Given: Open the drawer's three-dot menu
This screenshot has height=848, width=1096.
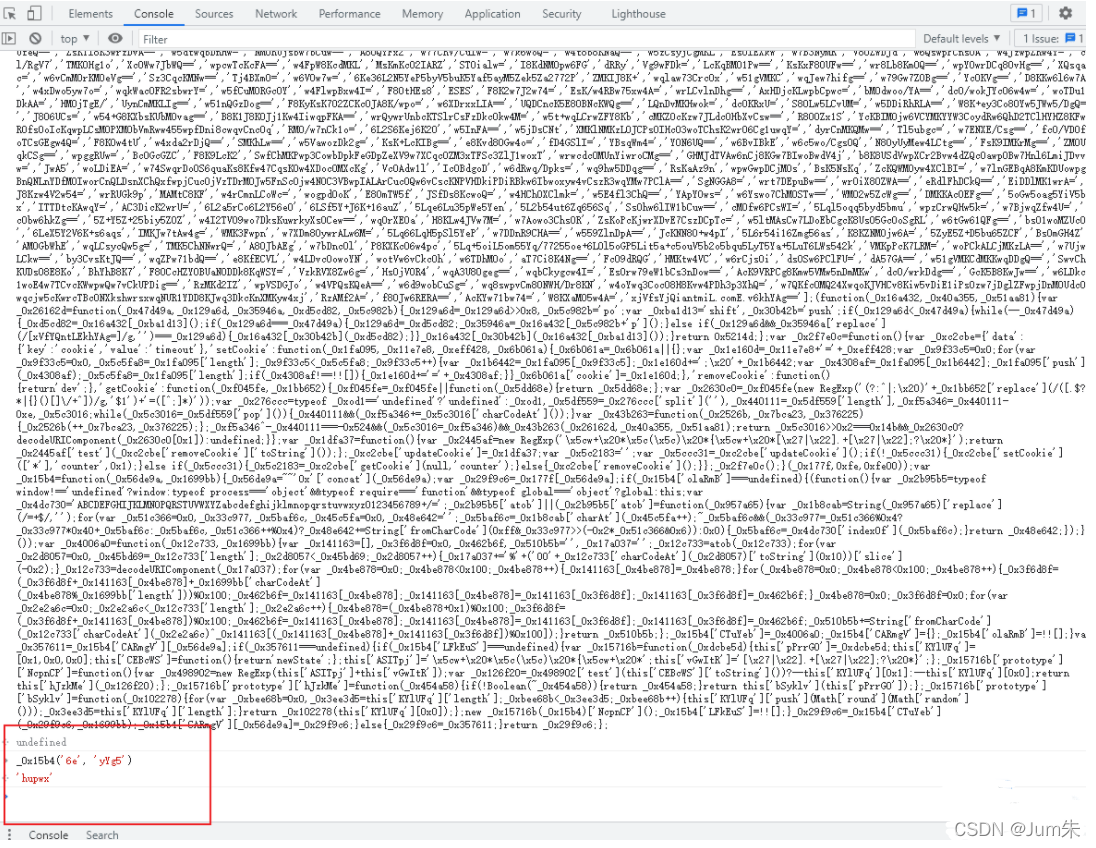Looking at the screenshot, I should click(x=9, y=835).
